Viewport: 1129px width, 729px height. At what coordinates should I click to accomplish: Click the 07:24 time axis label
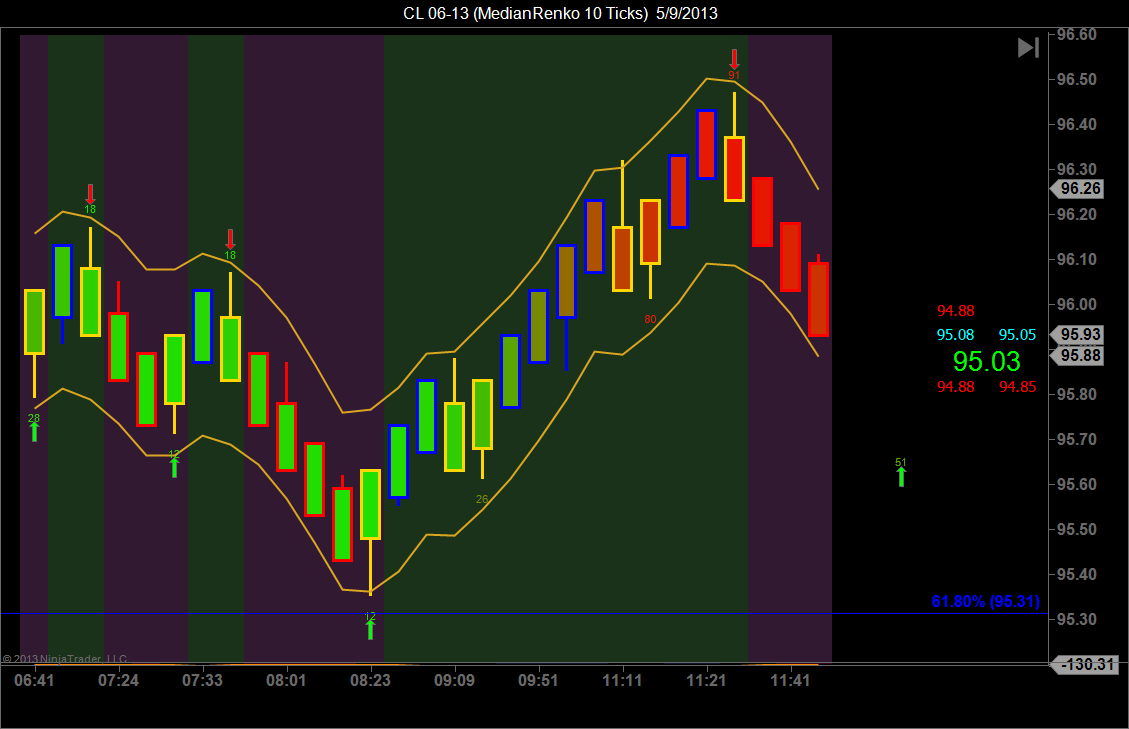[x=118, y=680]
